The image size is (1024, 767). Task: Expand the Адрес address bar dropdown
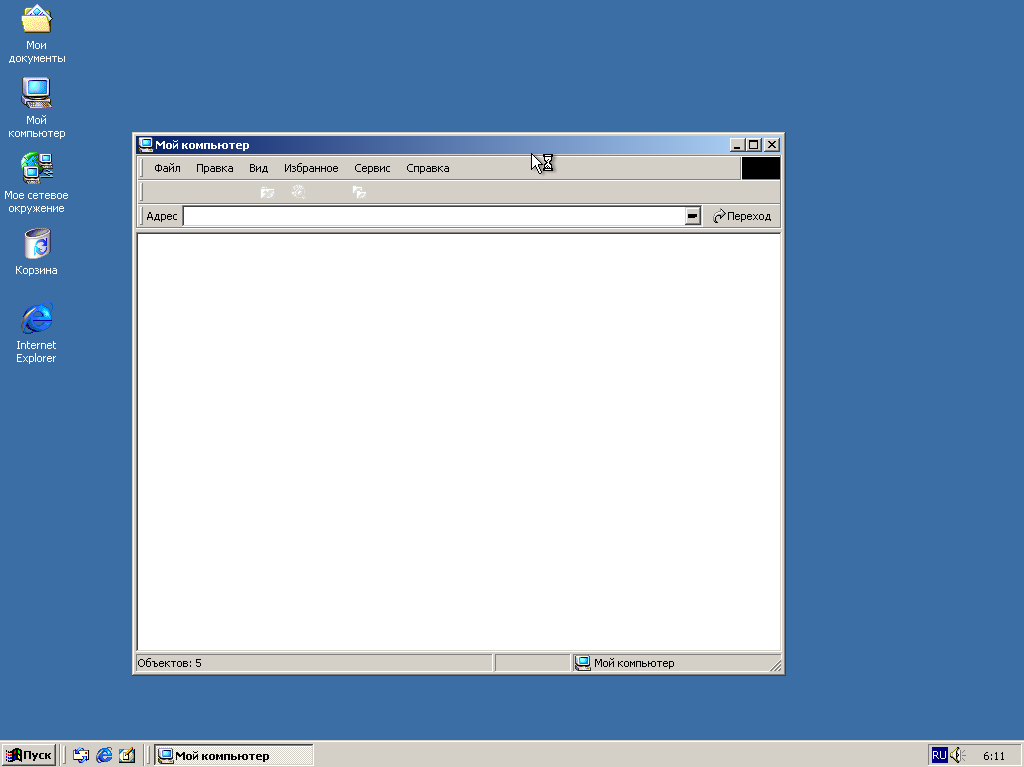coord(692,216)
